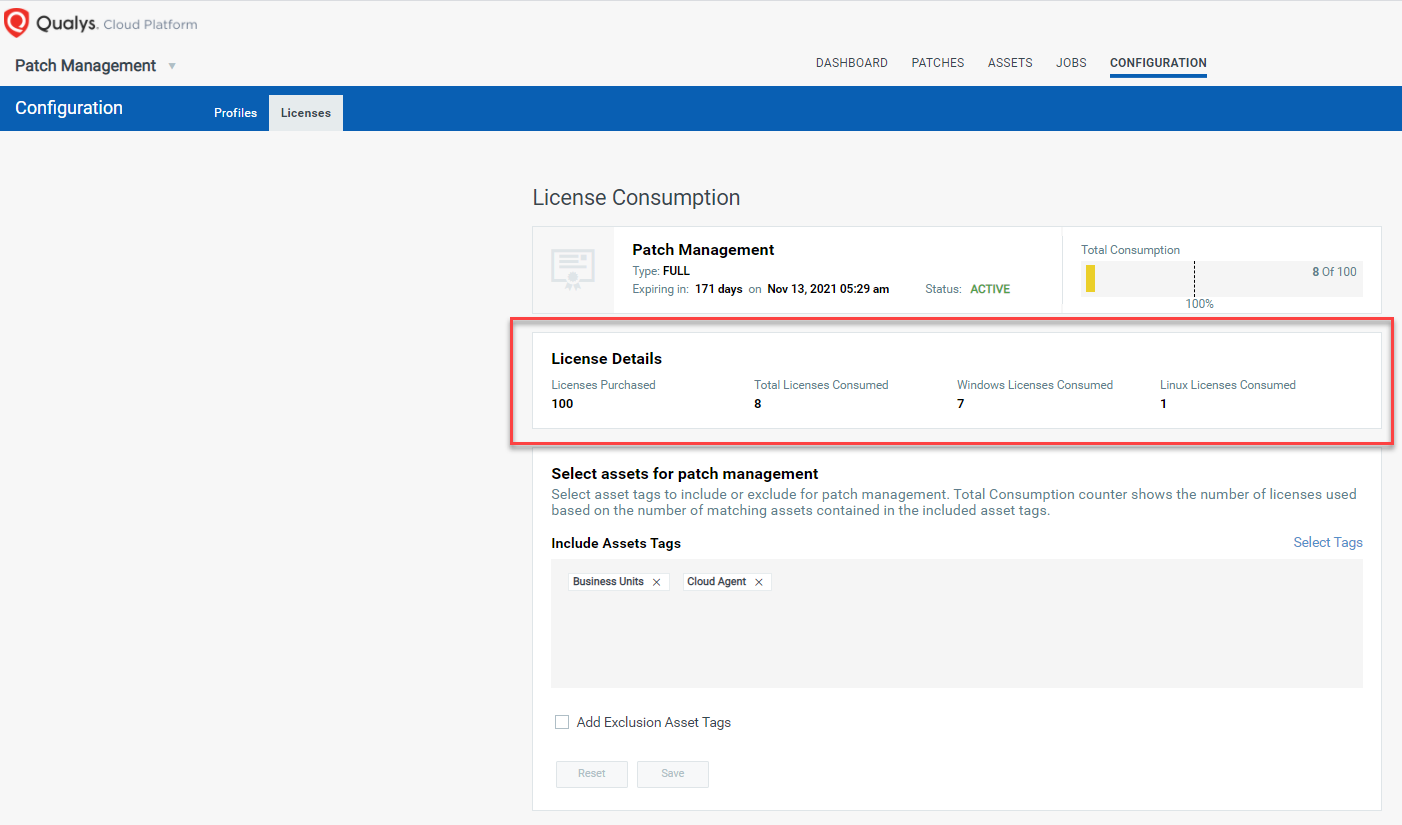Click the Cloud Agent tag label
This screenshot has width=1402, height=825.
click(717, 582)
